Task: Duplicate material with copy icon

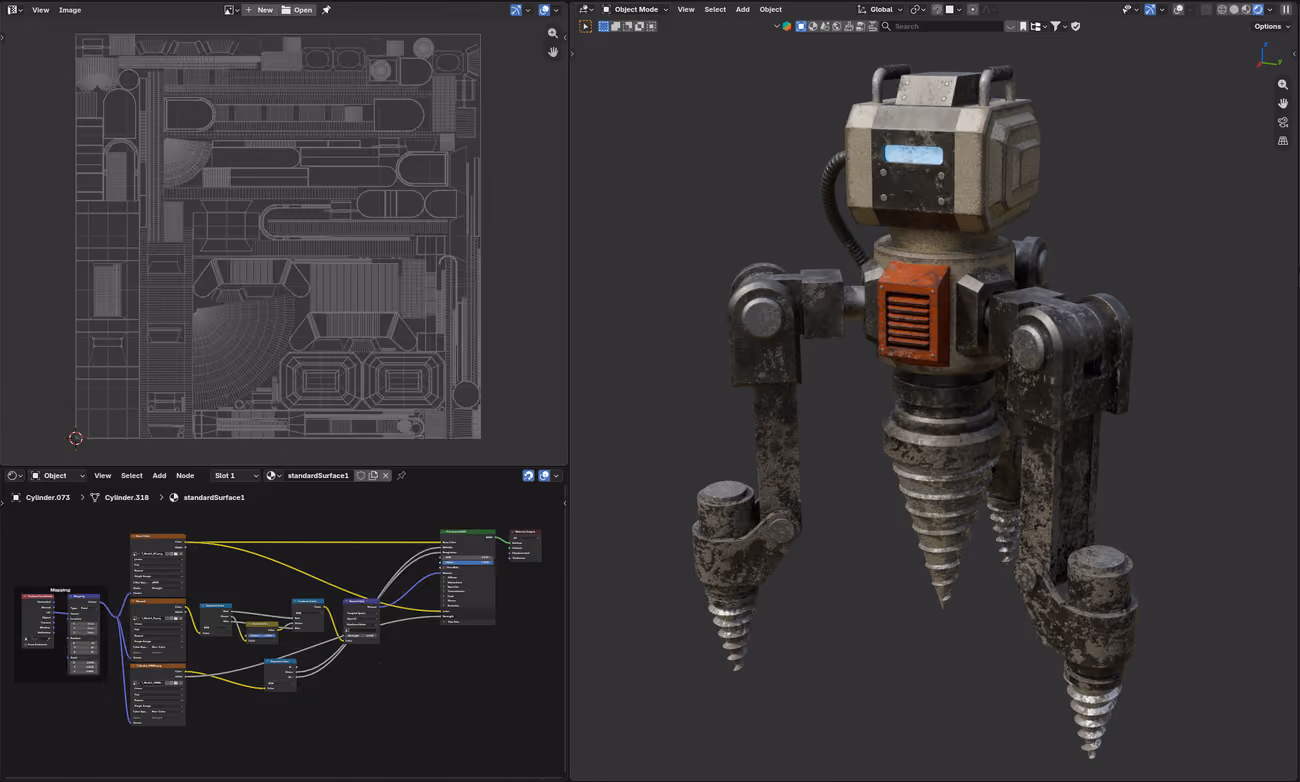Action: [373, 476]
